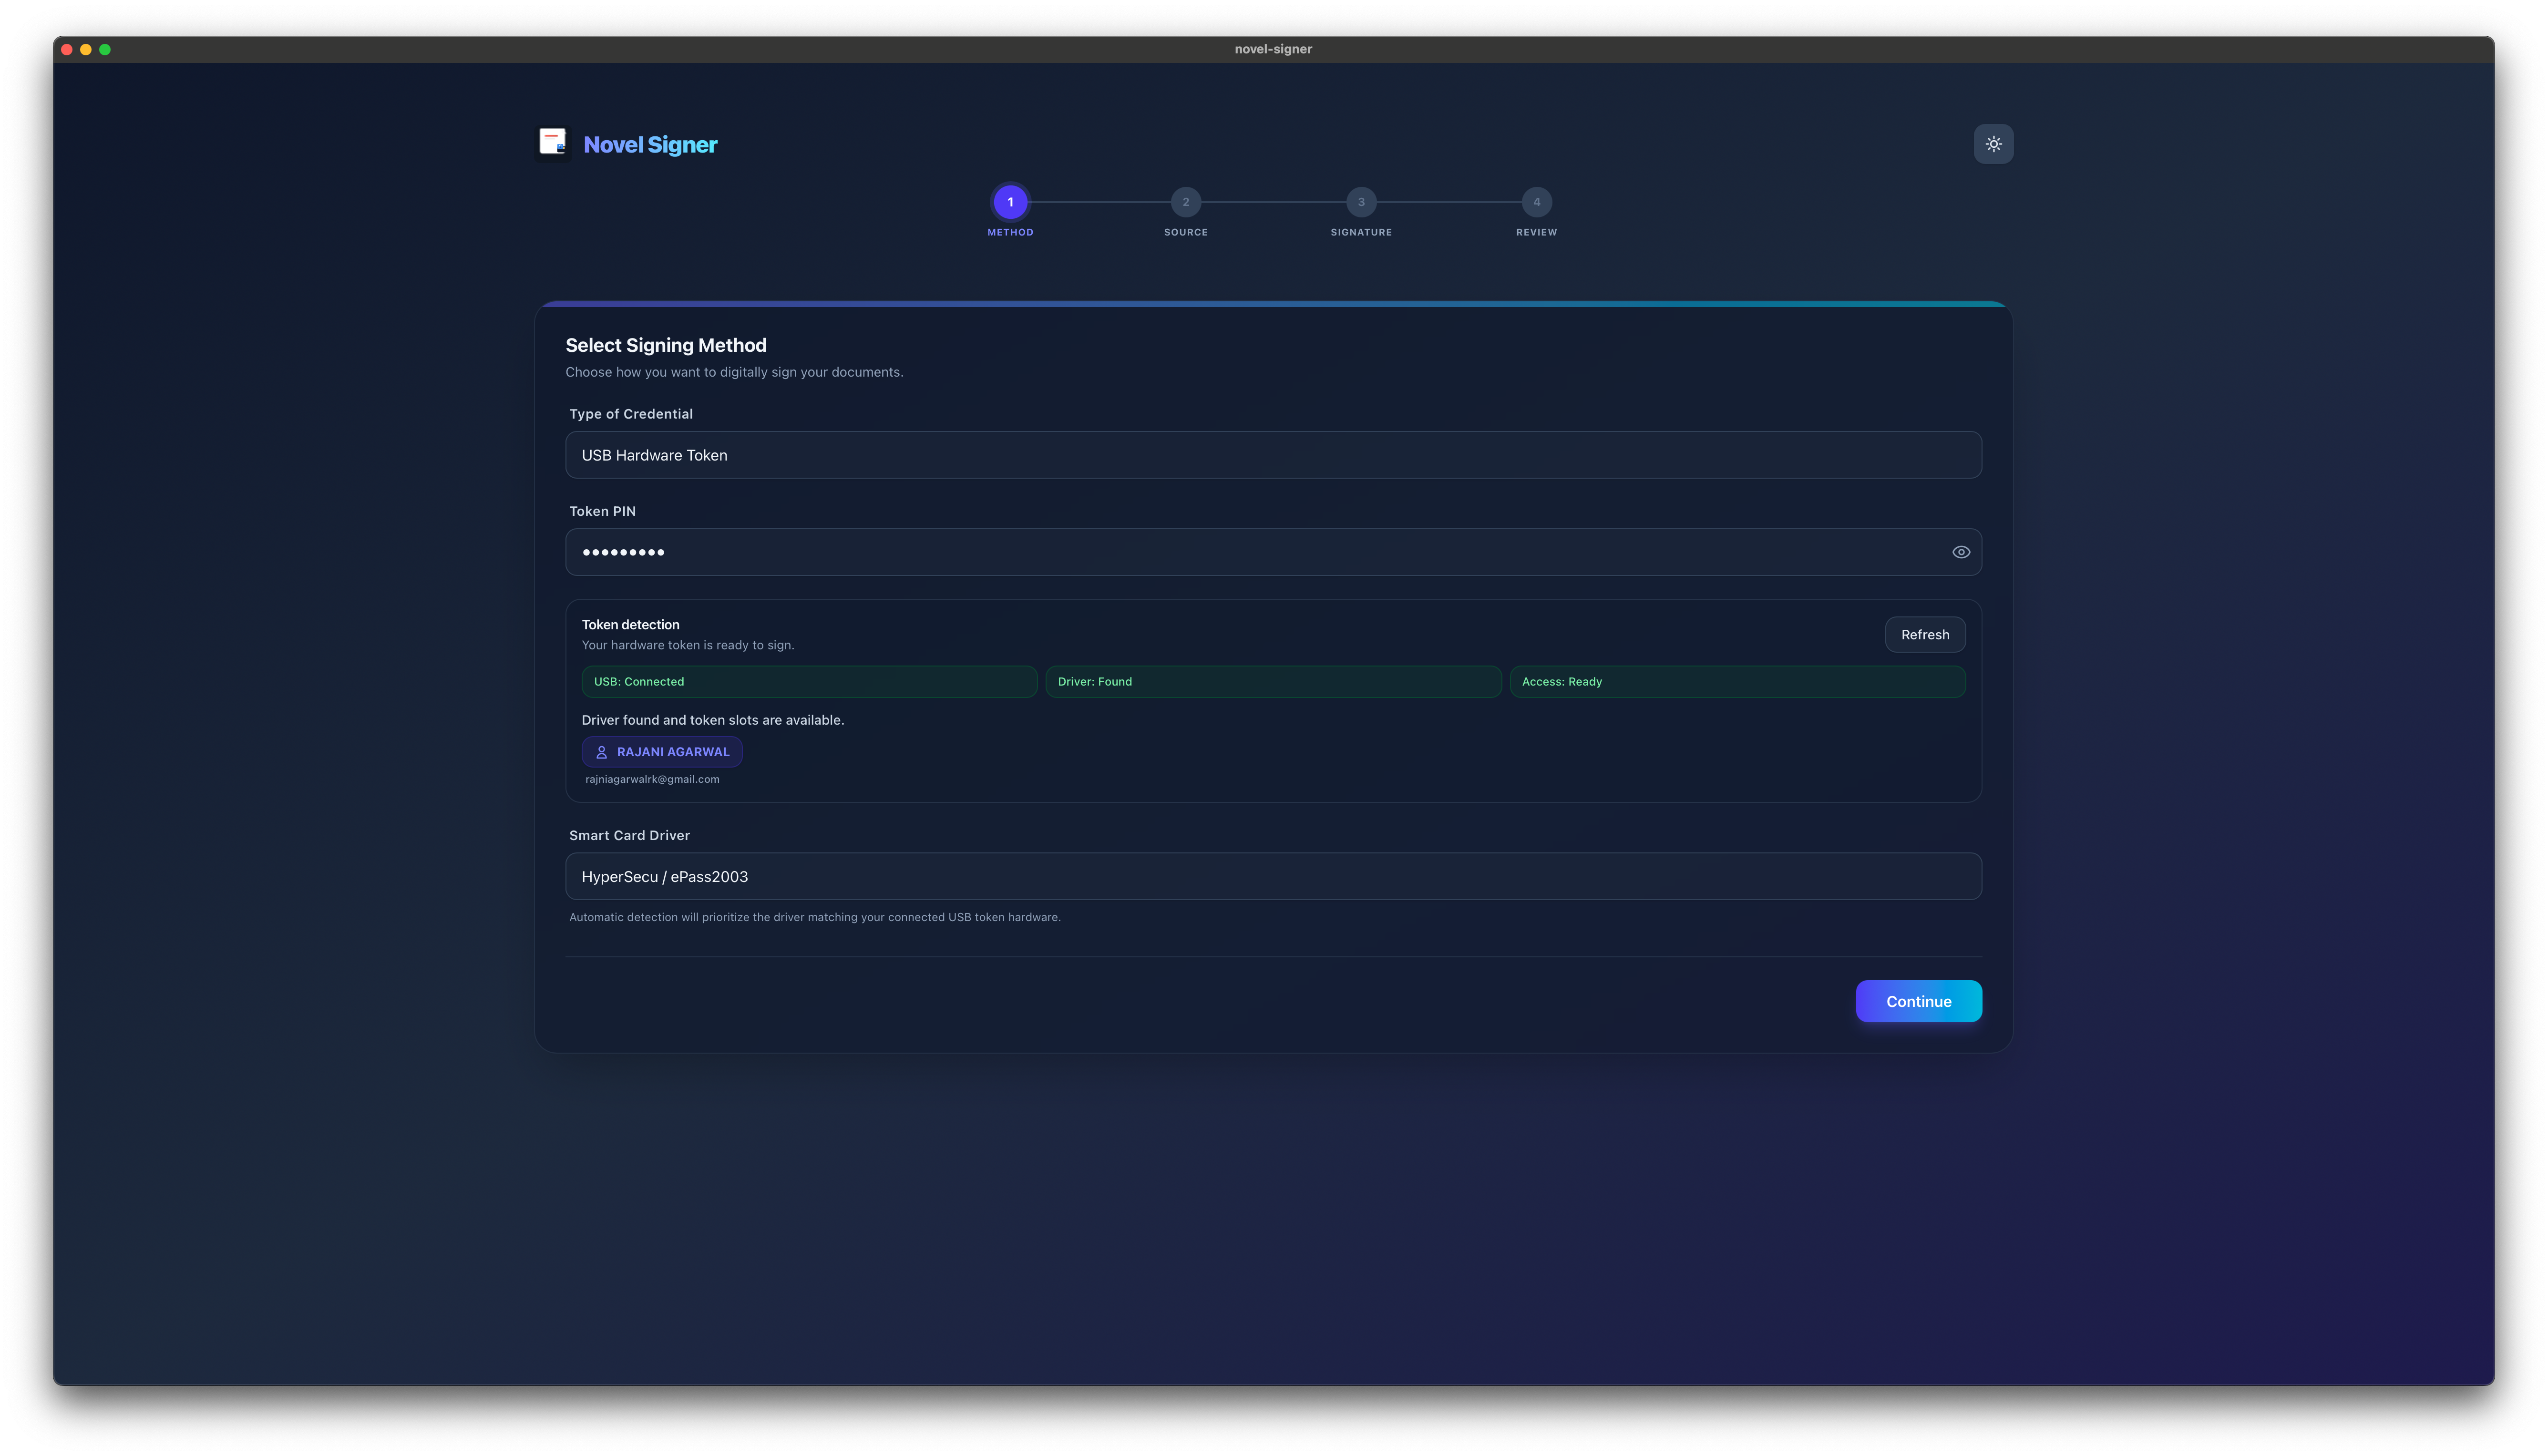Click the REVIEW step label
Image resolution: width=2548 pixels, height=1456 pixels.
tap(1536, 232)
